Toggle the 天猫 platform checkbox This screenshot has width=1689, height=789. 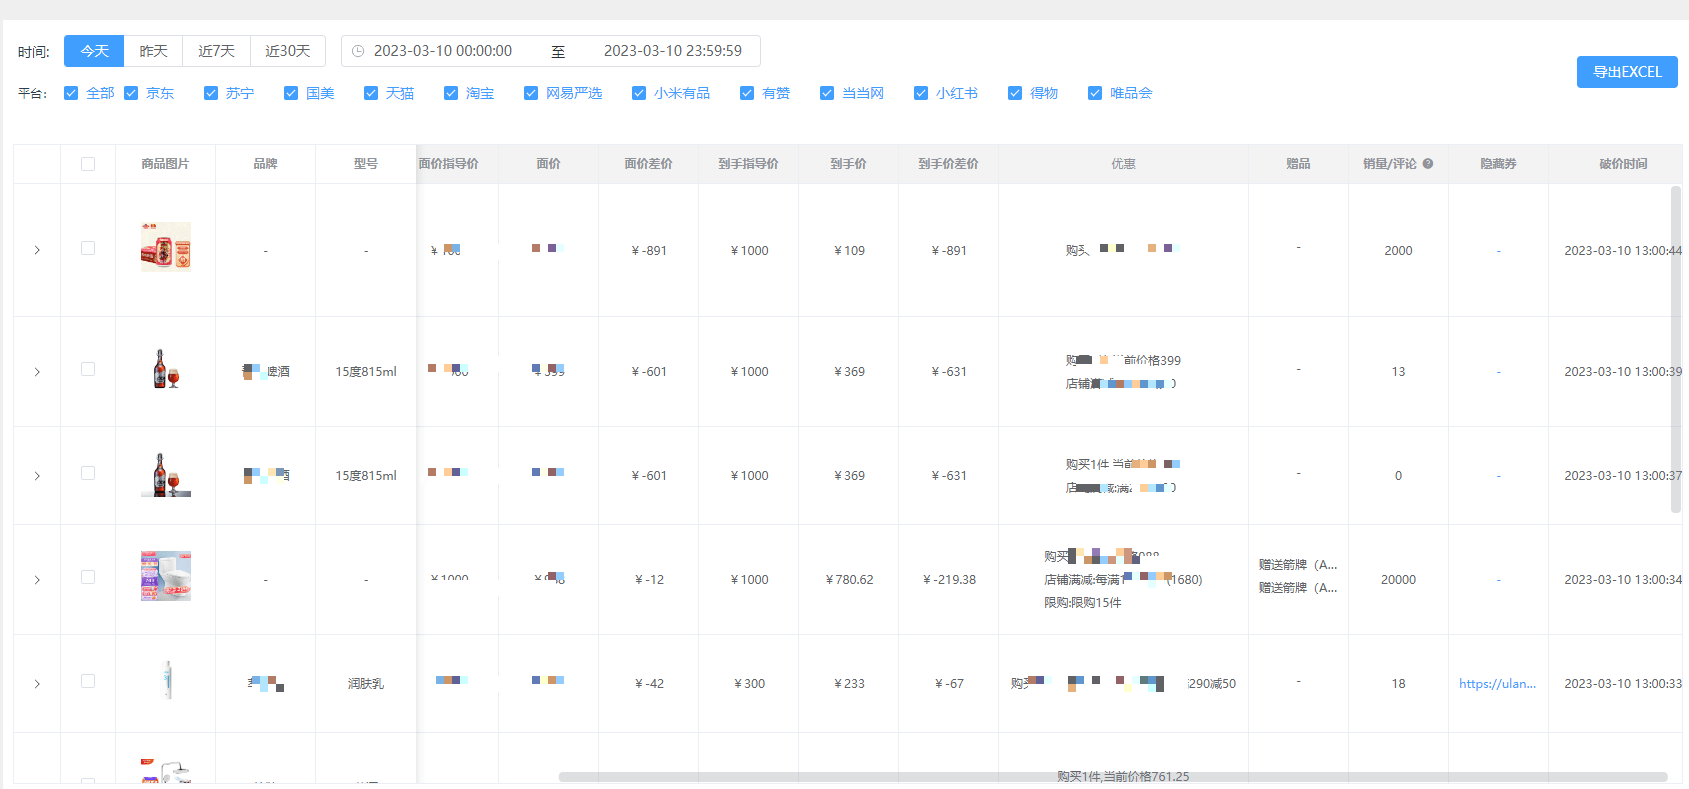point(371,93)
